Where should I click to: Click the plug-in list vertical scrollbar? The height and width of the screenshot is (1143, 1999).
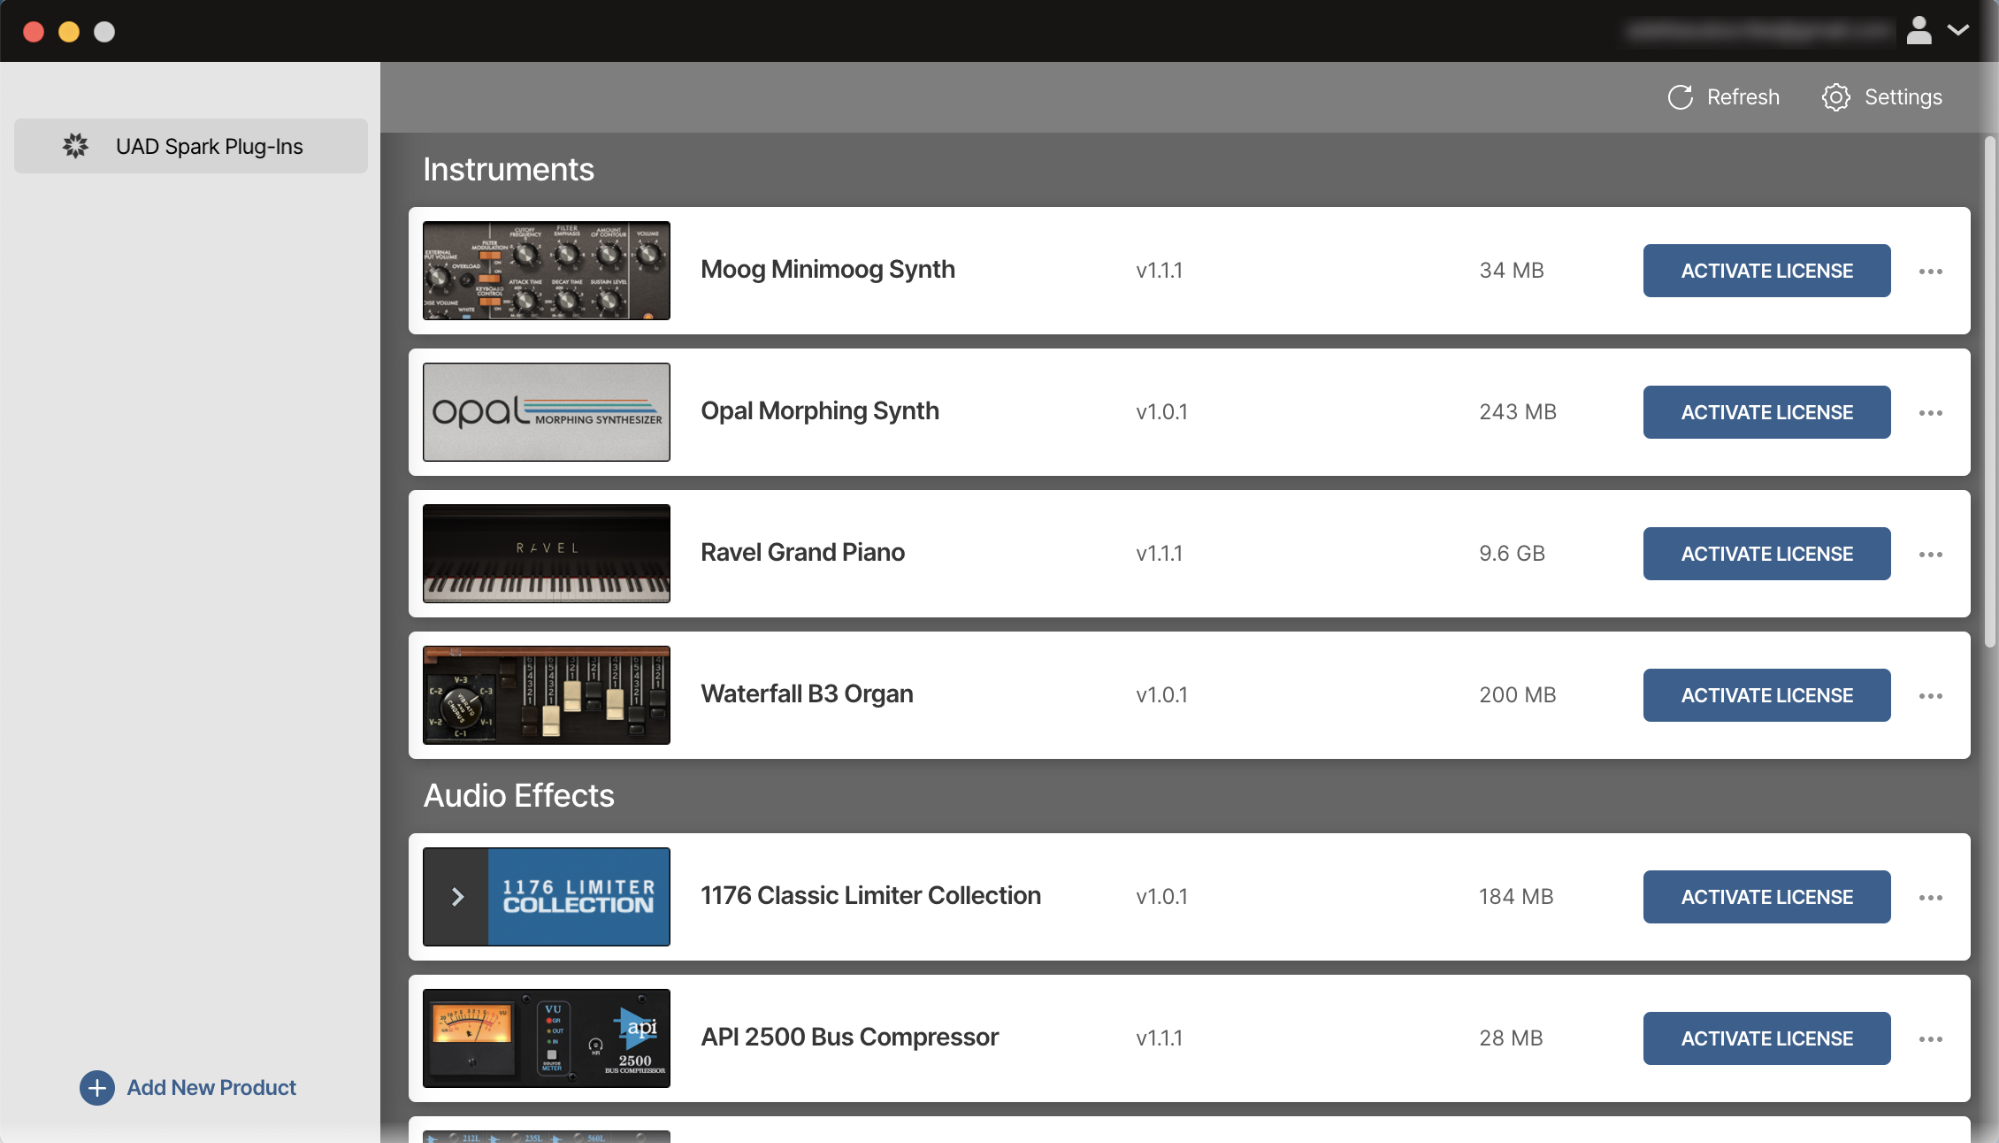tap(1990, 392)
